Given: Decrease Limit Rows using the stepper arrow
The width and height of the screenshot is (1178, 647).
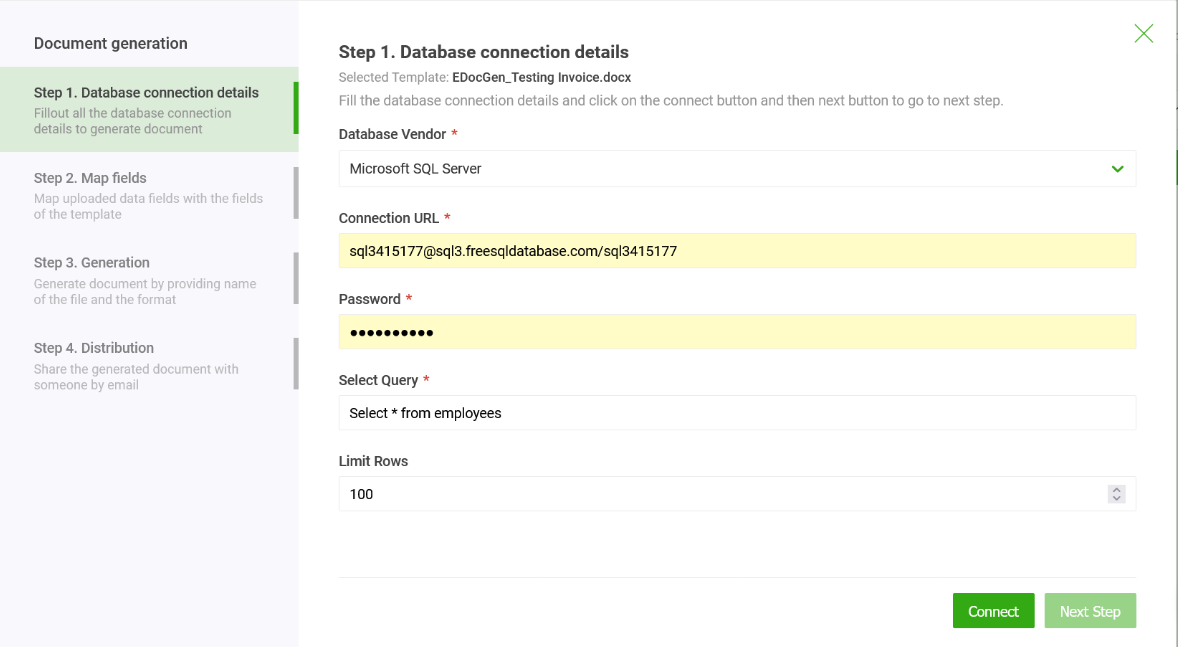Looking at the screenshot, I should [1116, 498].
